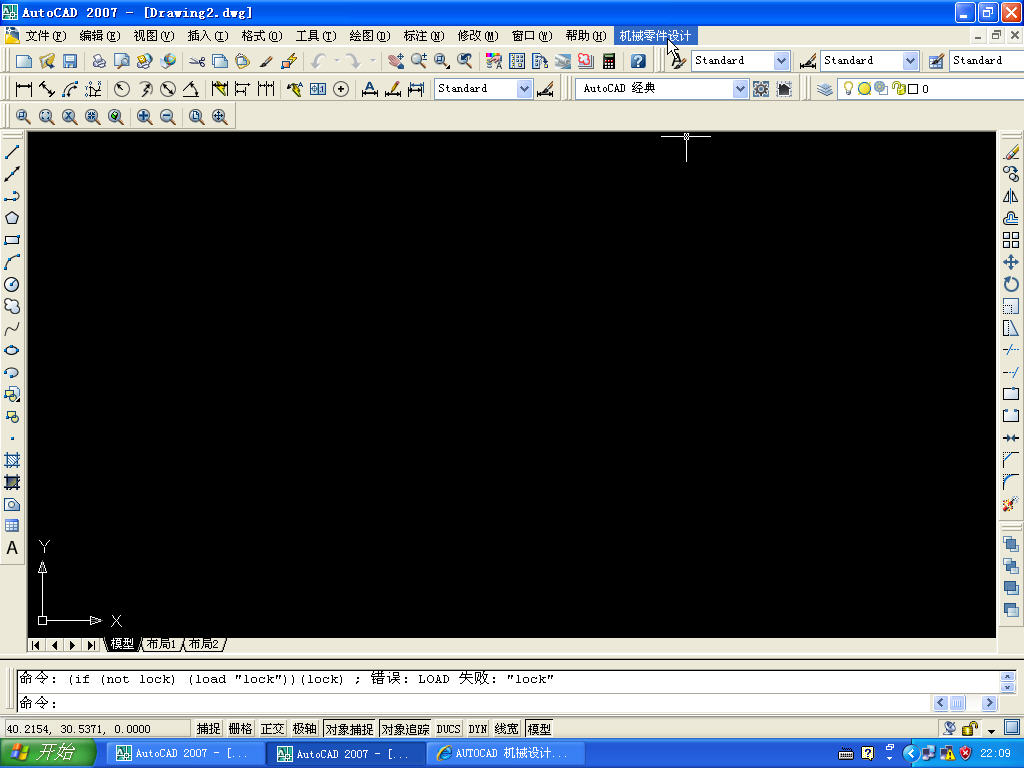Toggle DUCS dynamic UCS
Viewport: 1024px width, 768px height.
point(449,729)
